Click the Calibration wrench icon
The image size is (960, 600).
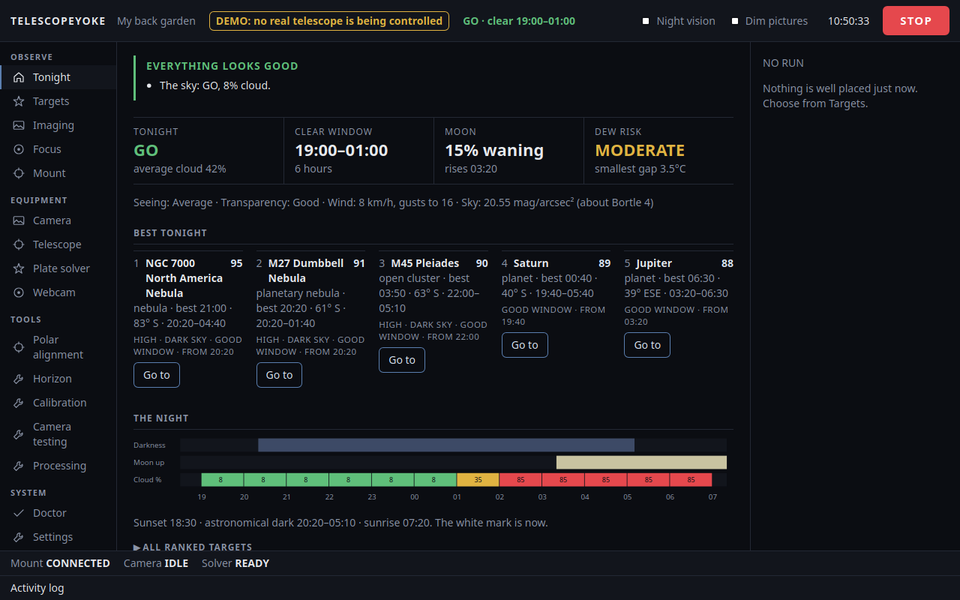click(19, 402)
